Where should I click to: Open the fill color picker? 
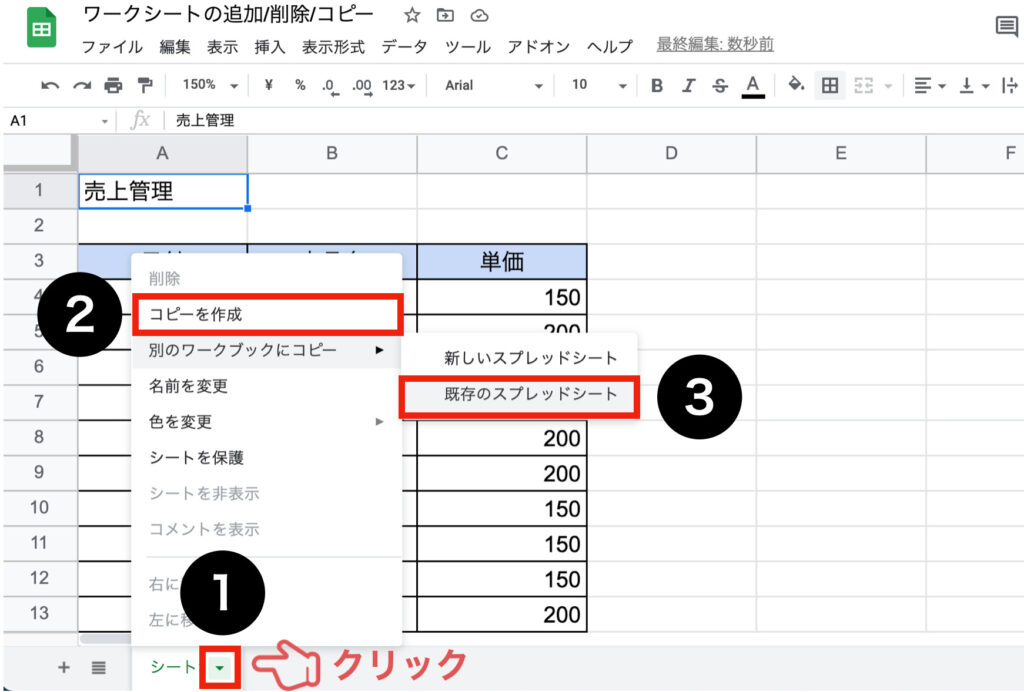point(795,84)
